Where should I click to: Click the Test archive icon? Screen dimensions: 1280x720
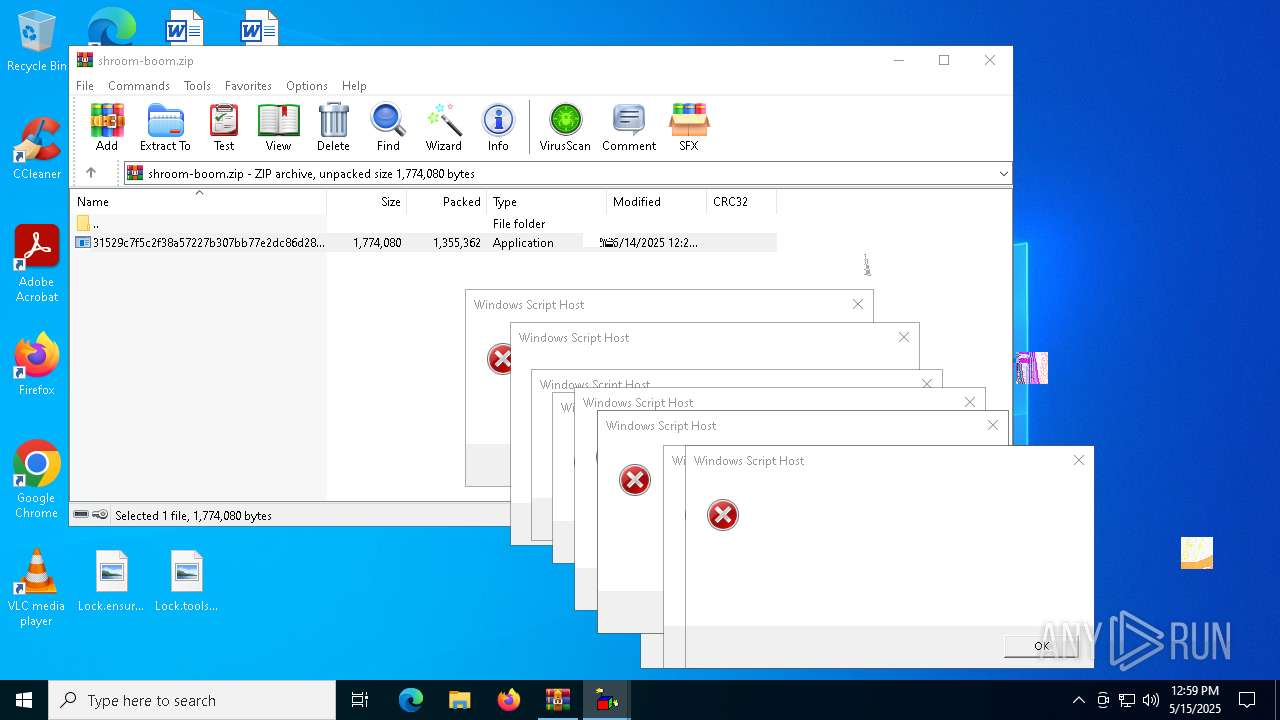[224, 127]
